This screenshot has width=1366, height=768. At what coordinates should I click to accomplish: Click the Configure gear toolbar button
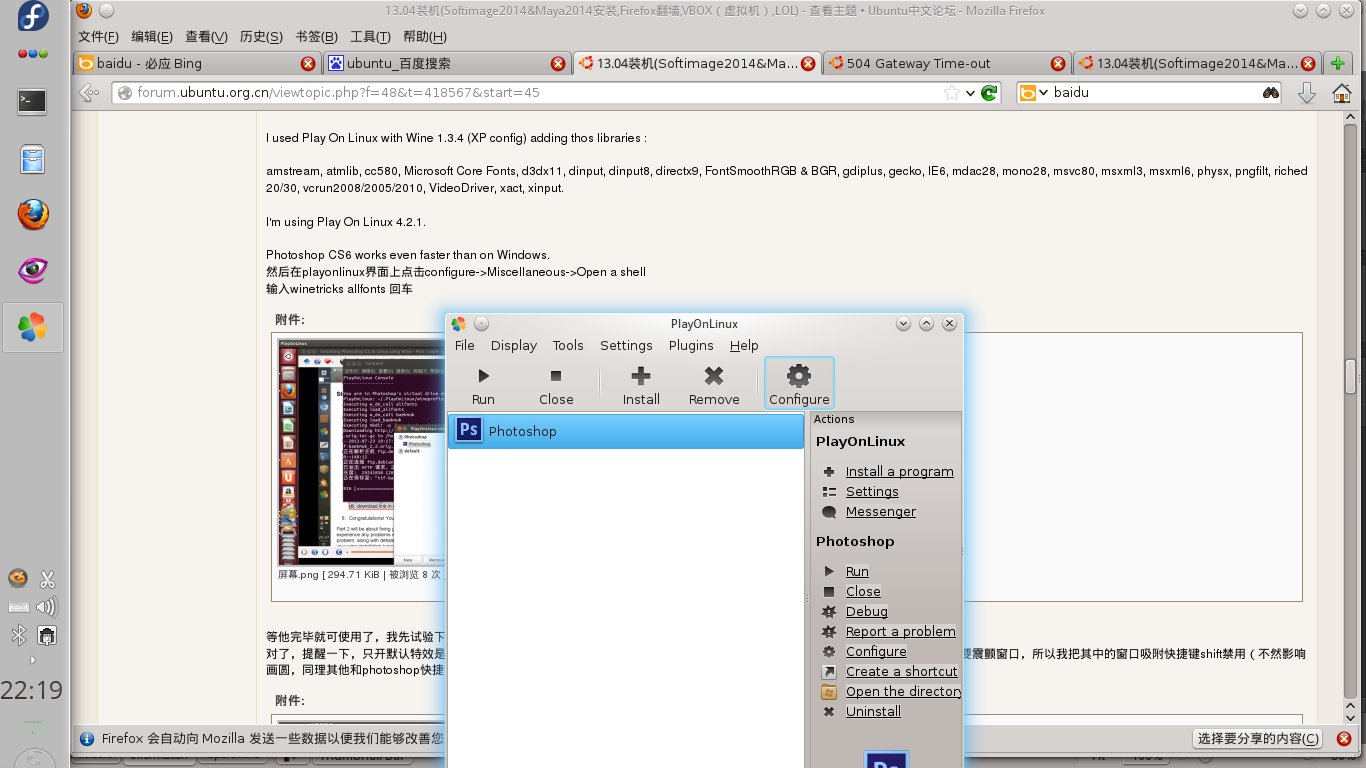click(799, 385)
